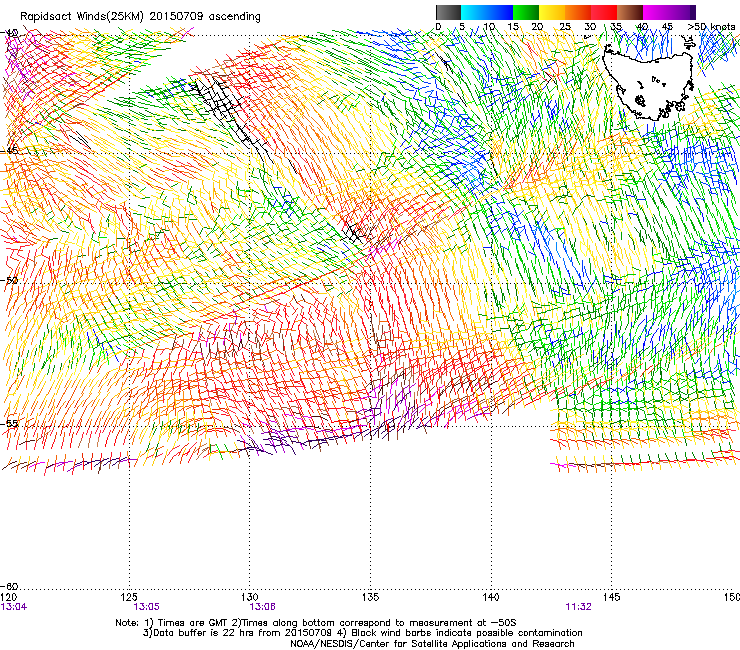Click the 11:32 pass time label
This screenshot has width=740, height=650.
click(578, 607)
